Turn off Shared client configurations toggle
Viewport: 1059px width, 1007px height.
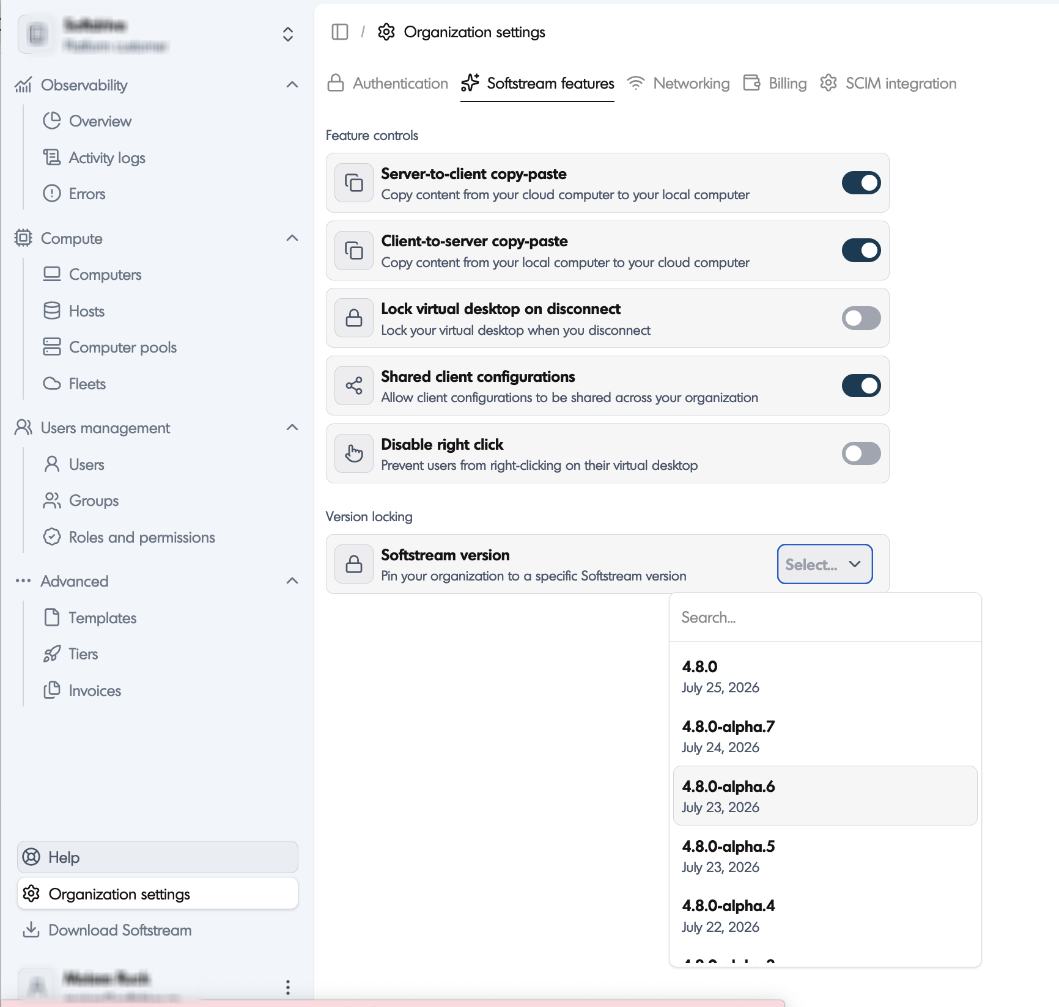coord(861,386)
